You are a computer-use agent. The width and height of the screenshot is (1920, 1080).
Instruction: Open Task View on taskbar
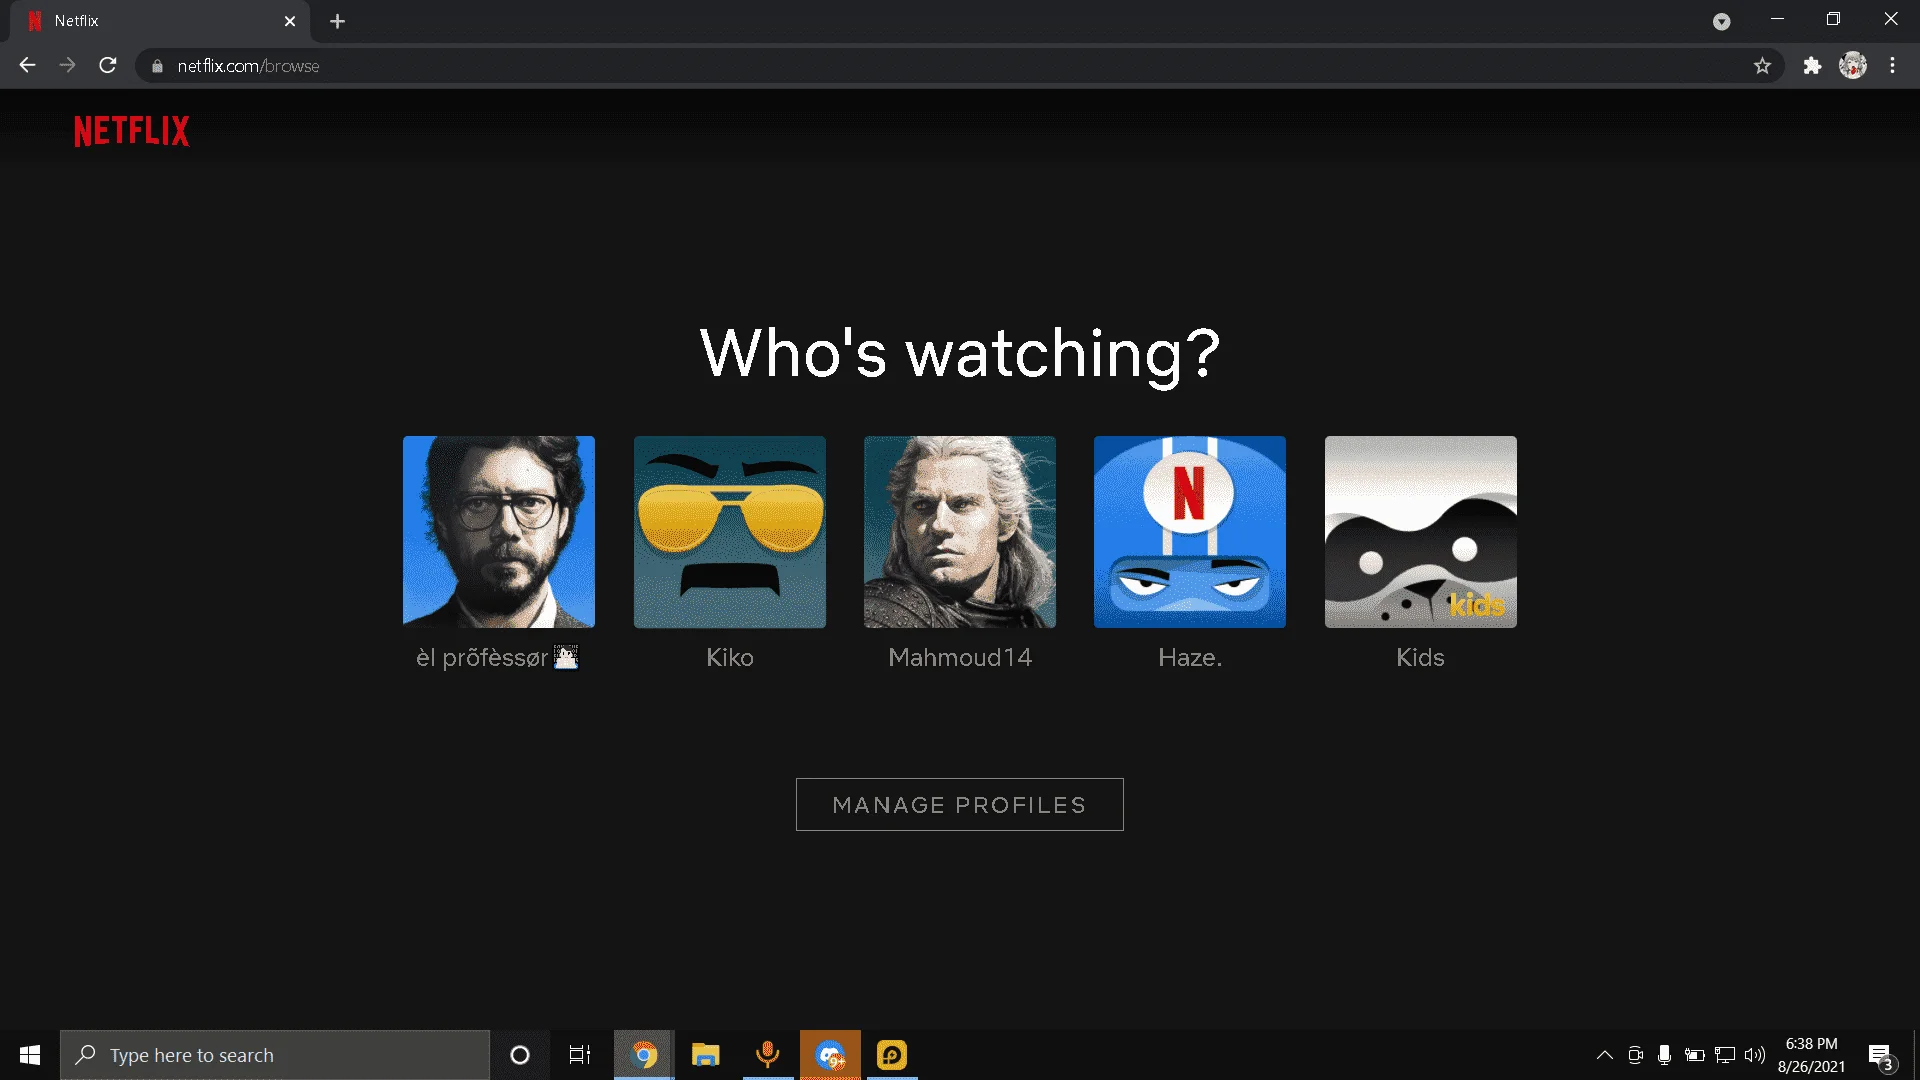point(580,1055)
